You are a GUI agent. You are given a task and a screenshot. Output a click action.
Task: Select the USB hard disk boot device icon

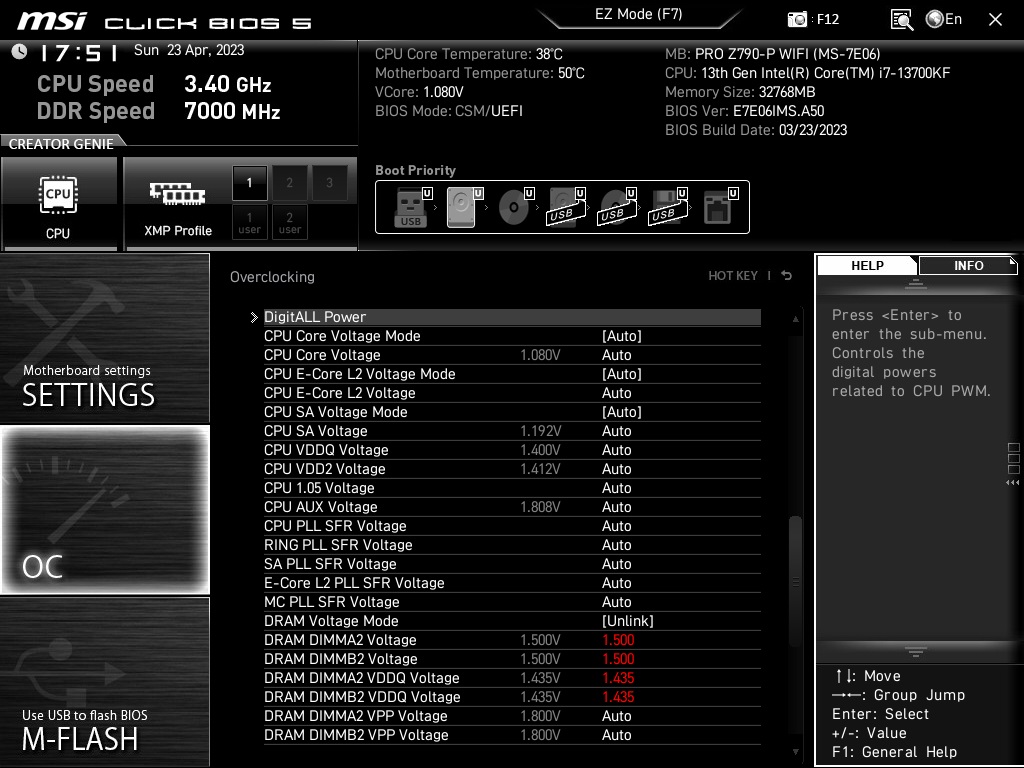566,207
